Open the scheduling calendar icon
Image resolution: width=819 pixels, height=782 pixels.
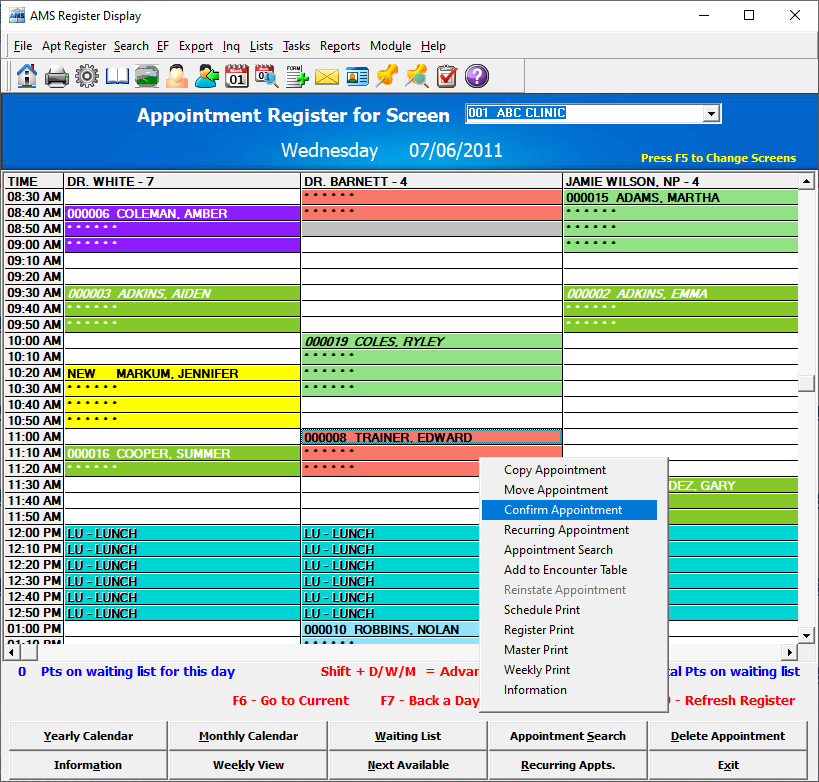coord(237,76)
